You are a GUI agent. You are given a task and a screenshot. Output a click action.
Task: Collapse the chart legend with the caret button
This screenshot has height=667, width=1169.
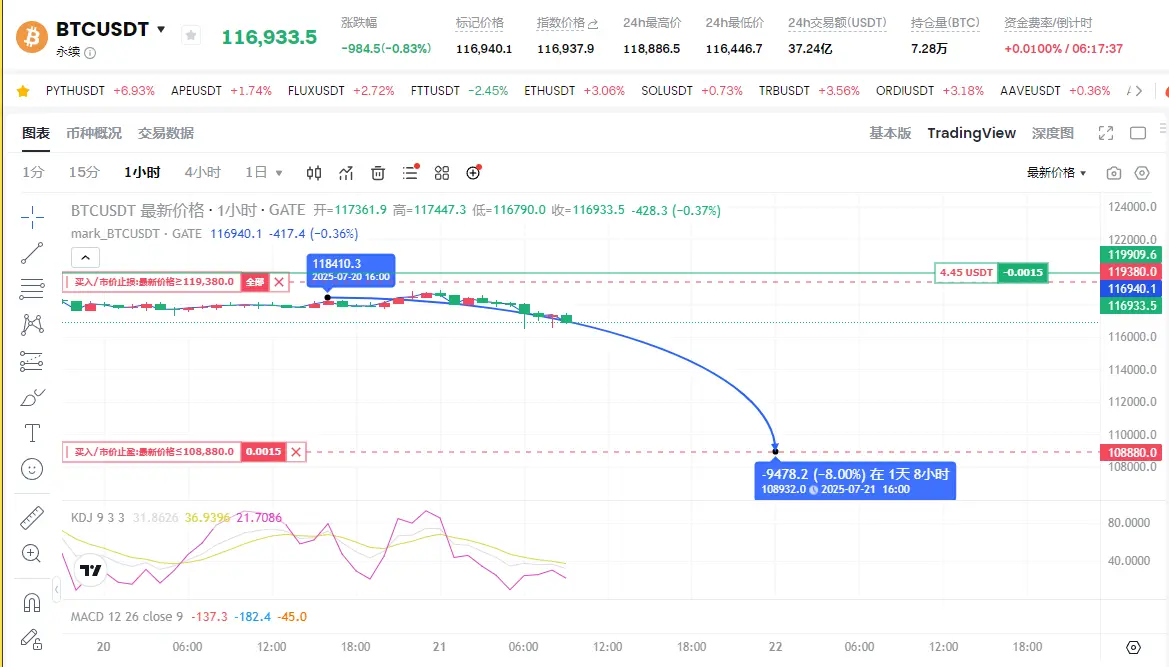point(86,258)
